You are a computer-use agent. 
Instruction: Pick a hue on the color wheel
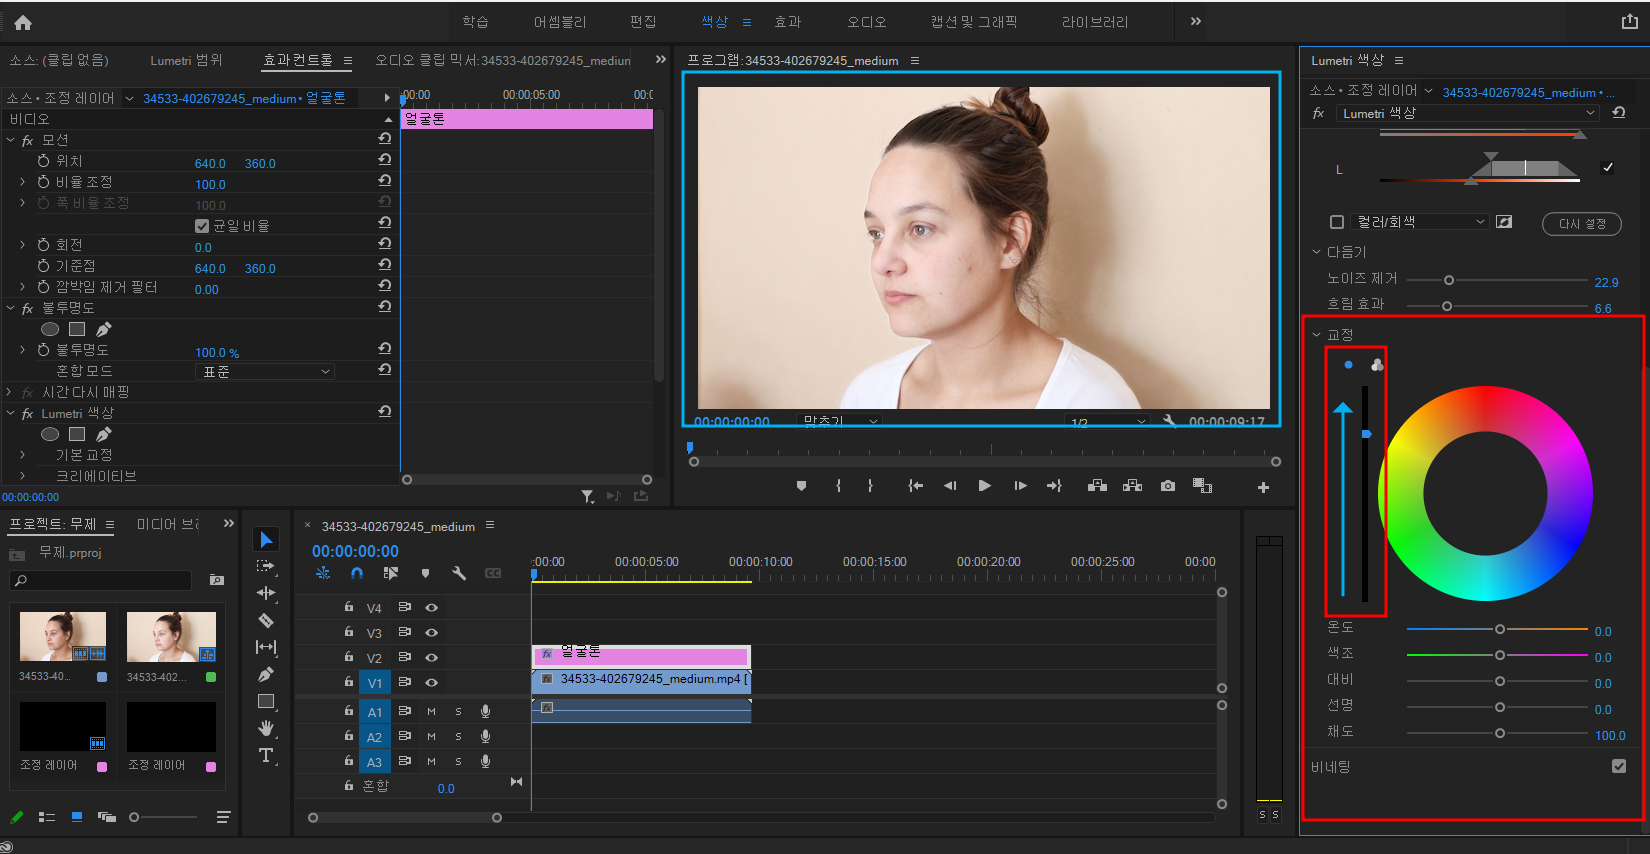coord(1485,494)
